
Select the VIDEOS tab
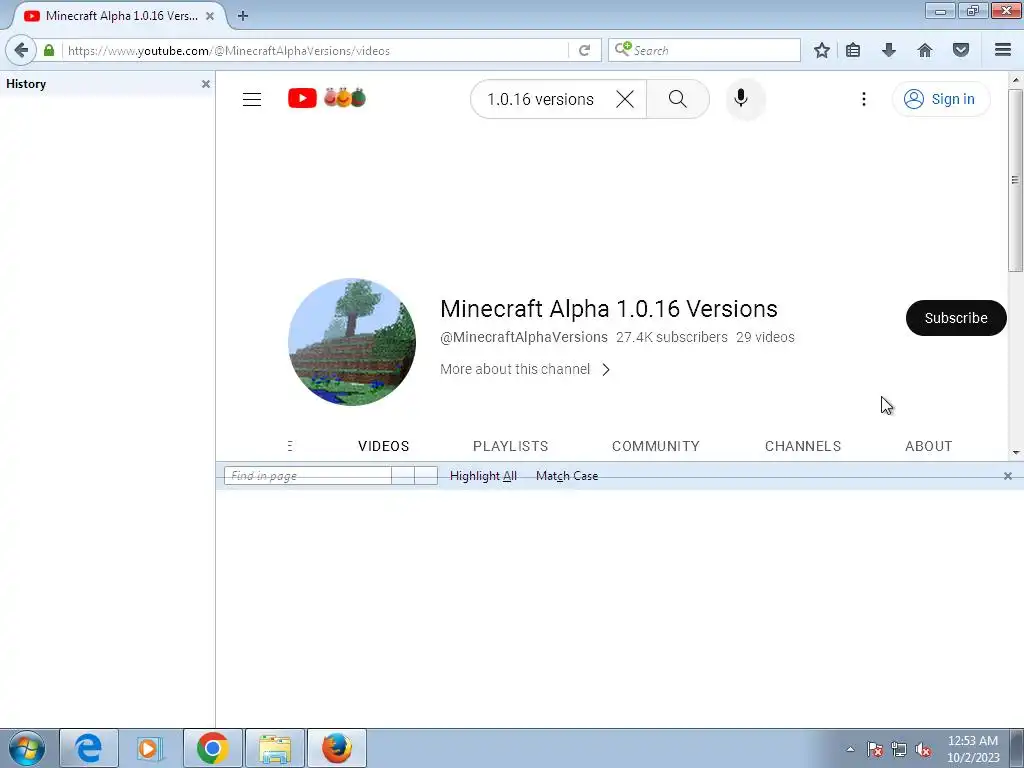pos(383,446)
